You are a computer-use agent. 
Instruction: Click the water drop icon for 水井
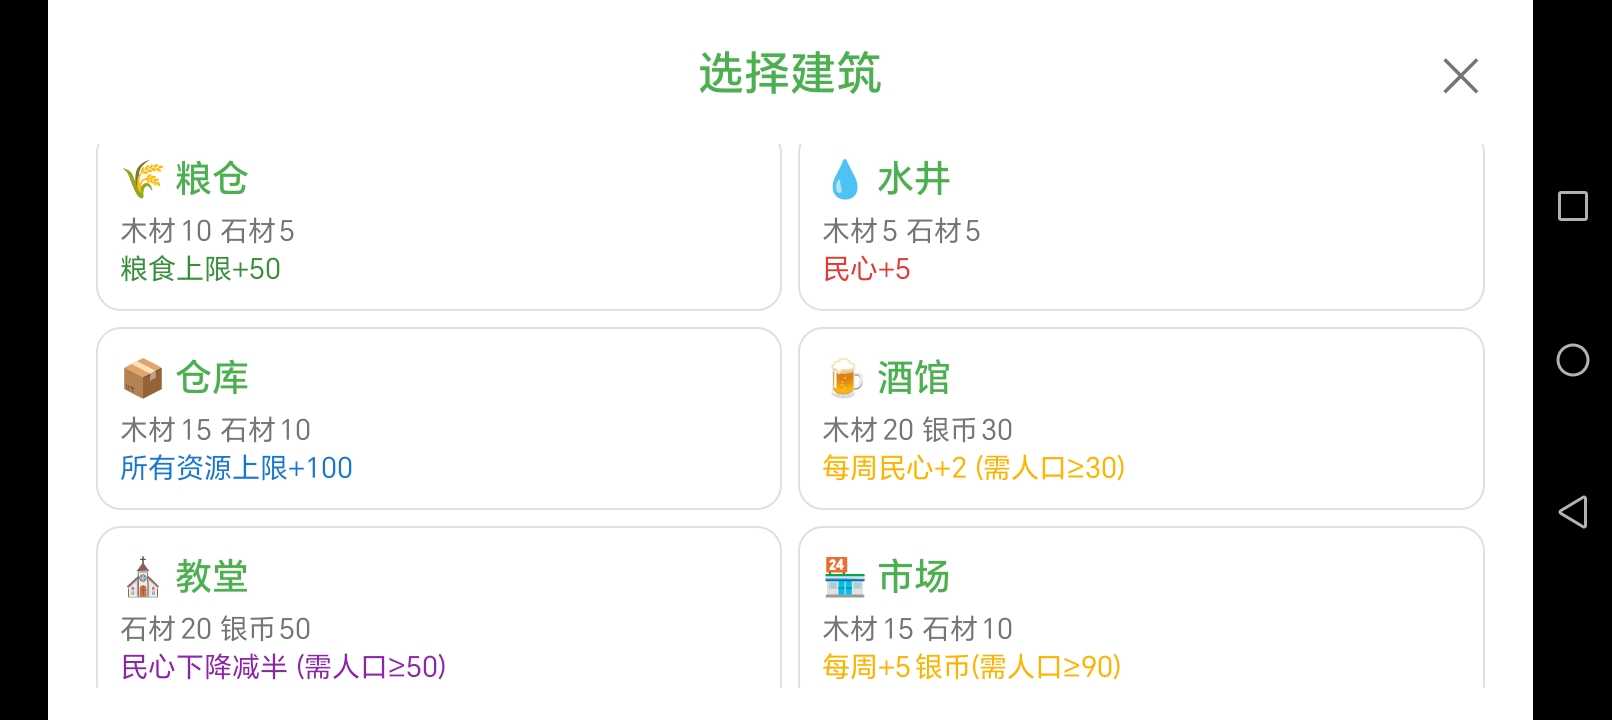844,179
